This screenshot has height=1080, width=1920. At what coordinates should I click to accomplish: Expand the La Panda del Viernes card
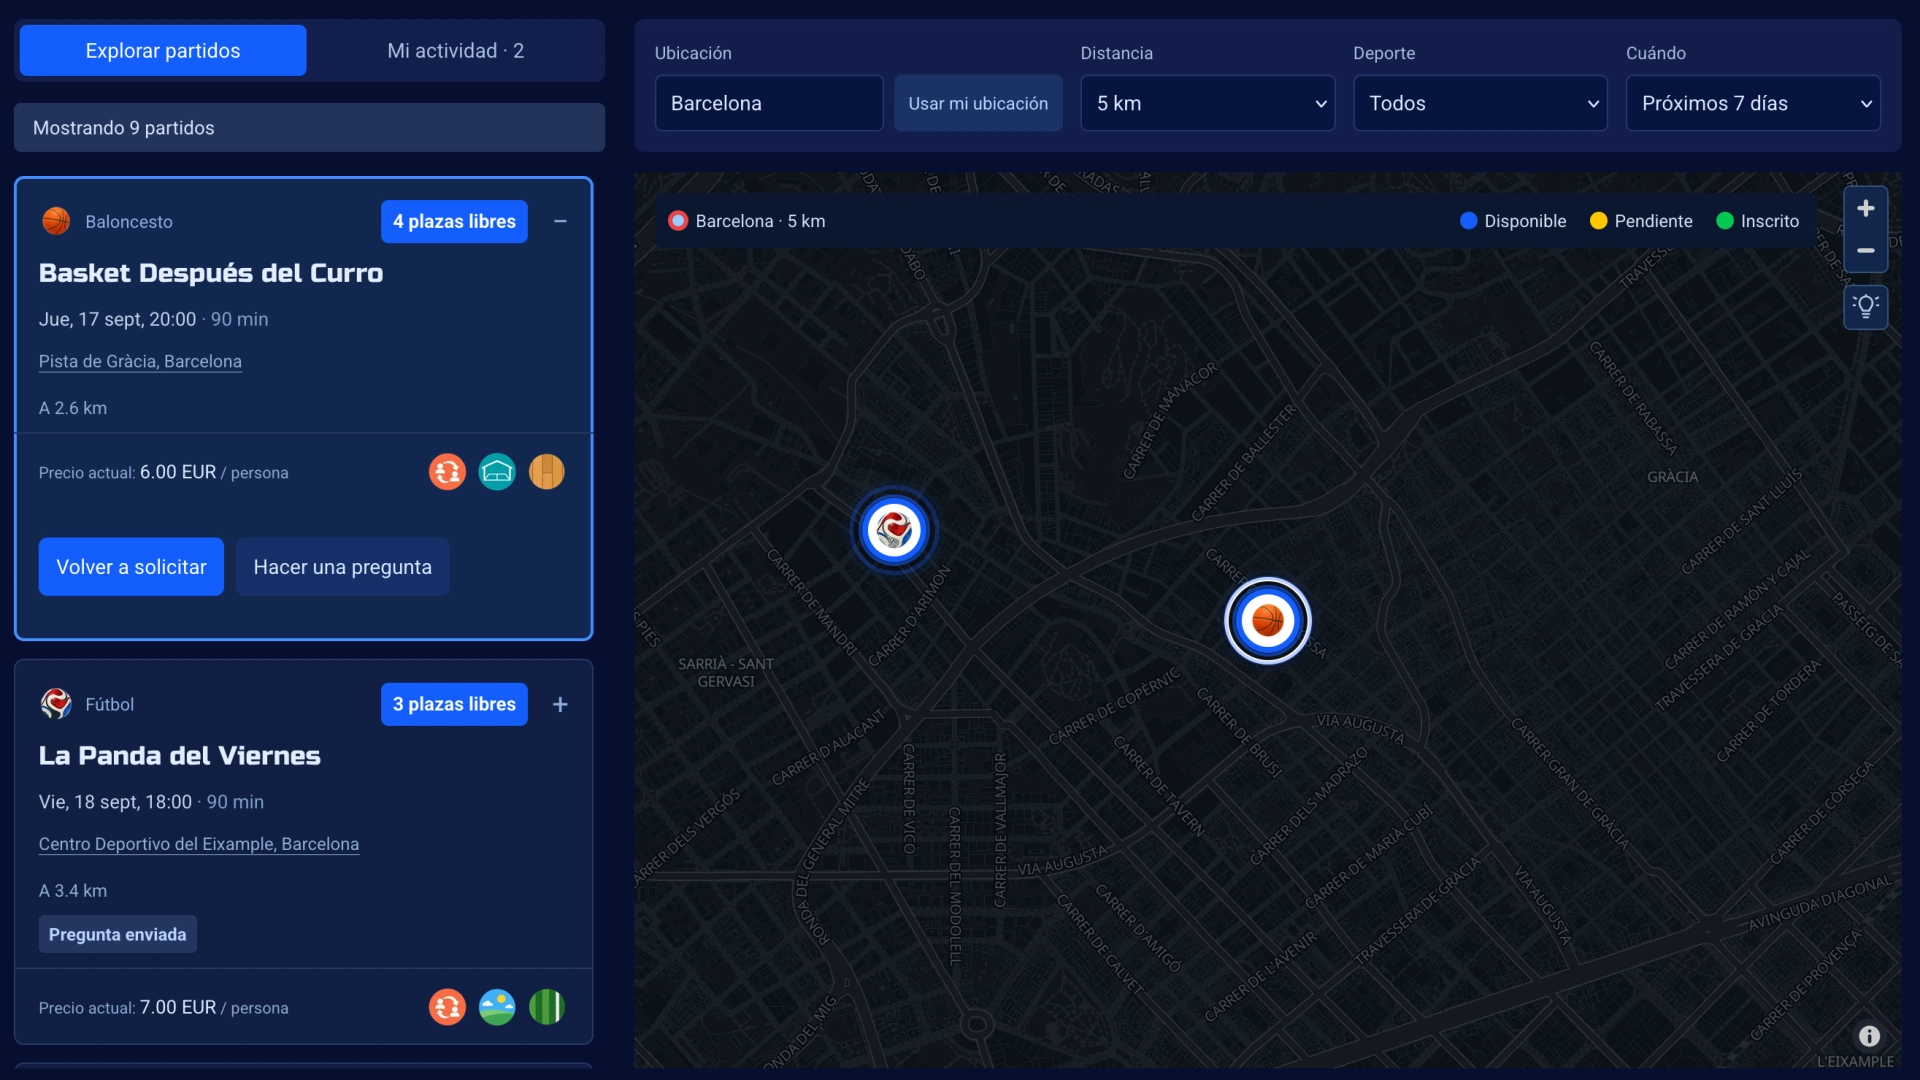[x=560, y=704]
